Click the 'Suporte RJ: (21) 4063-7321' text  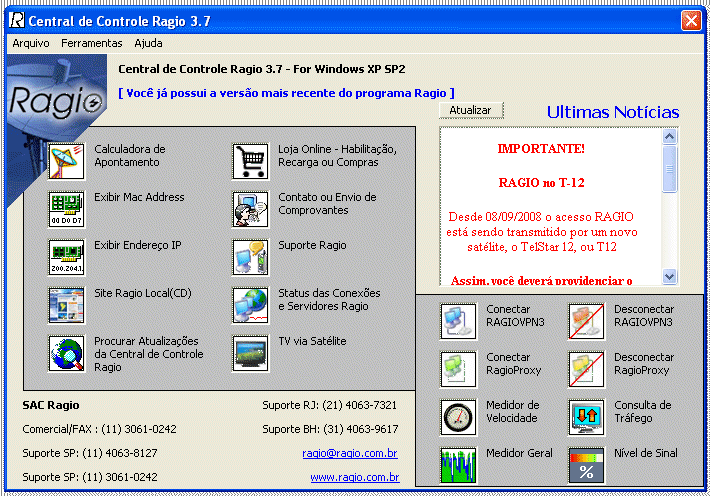click(x=330, y=405)
